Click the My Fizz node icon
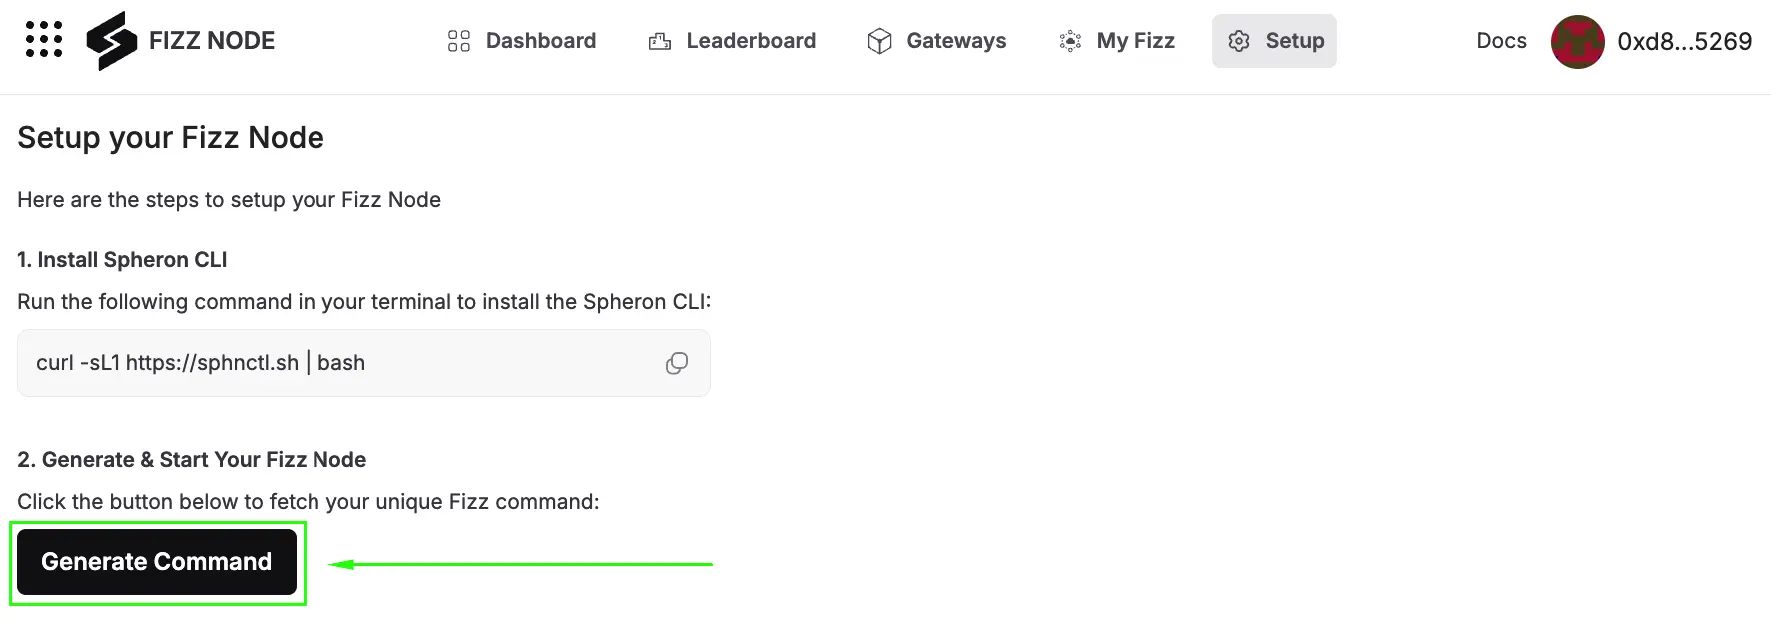 pos(1070,41)
